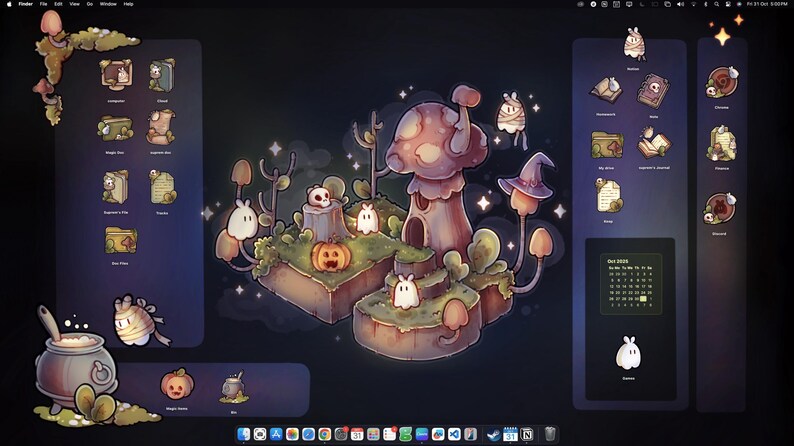Screen dimensions: 794x446
Task: Open the Help menu
Action: [x=129, y=4]
